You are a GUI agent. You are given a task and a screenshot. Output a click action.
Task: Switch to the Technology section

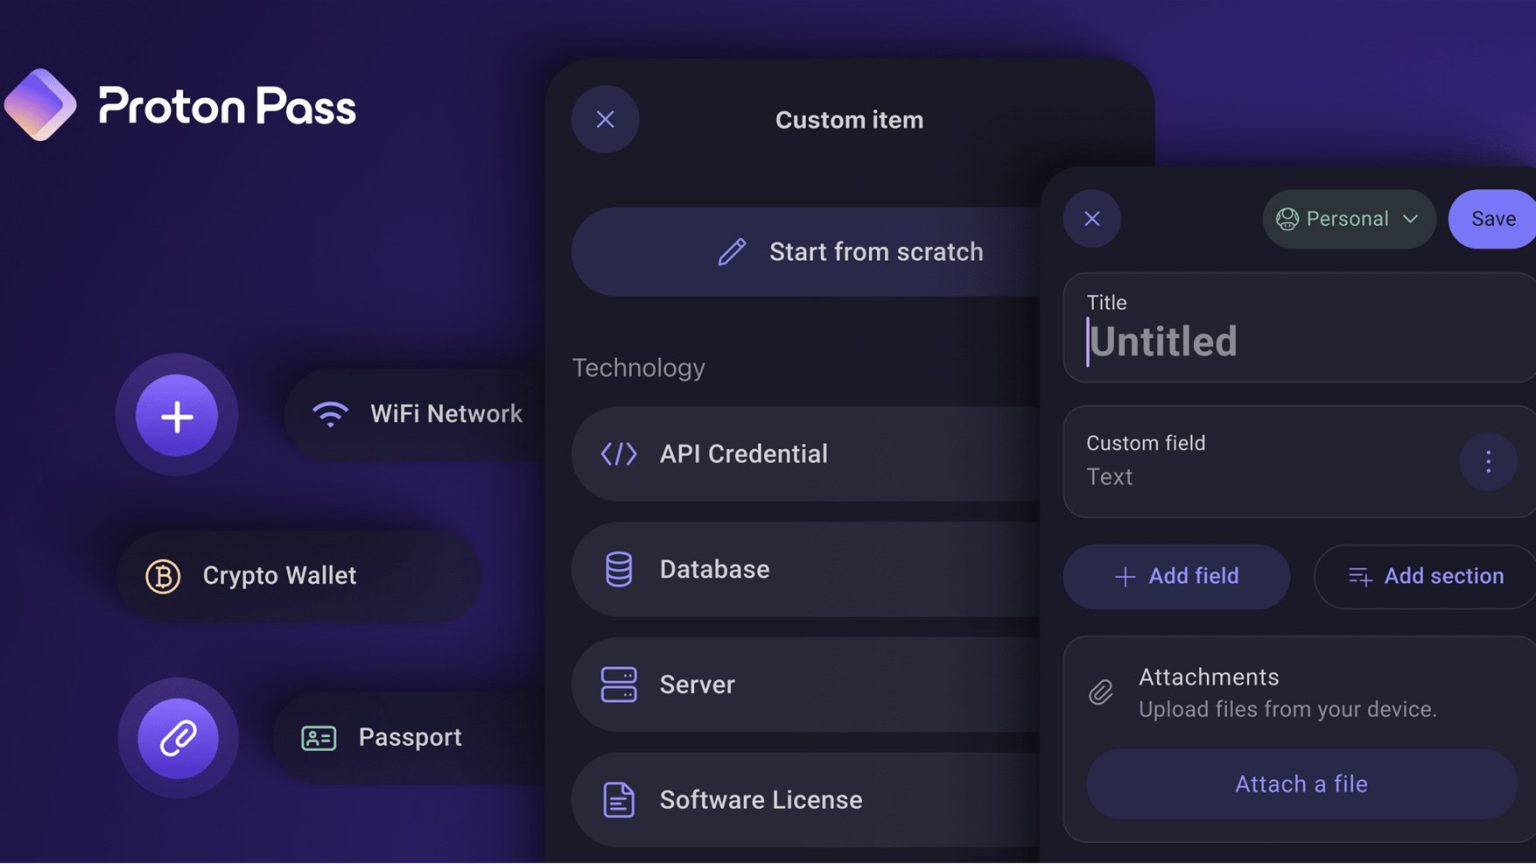click(x=638, y=368)
